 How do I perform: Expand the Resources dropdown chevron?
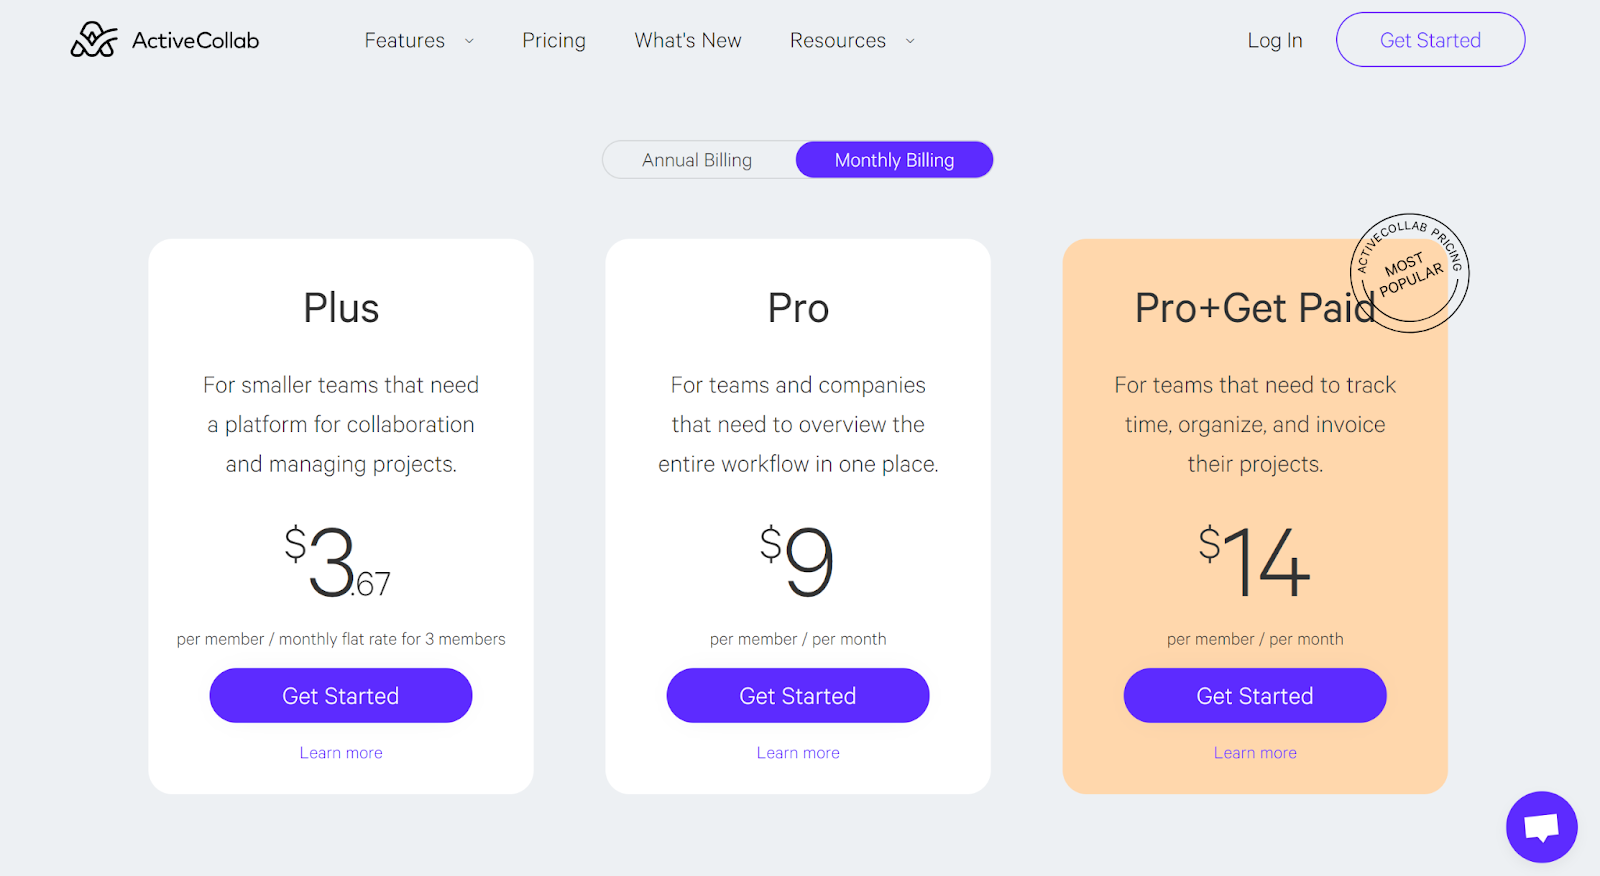pos(910,41)
